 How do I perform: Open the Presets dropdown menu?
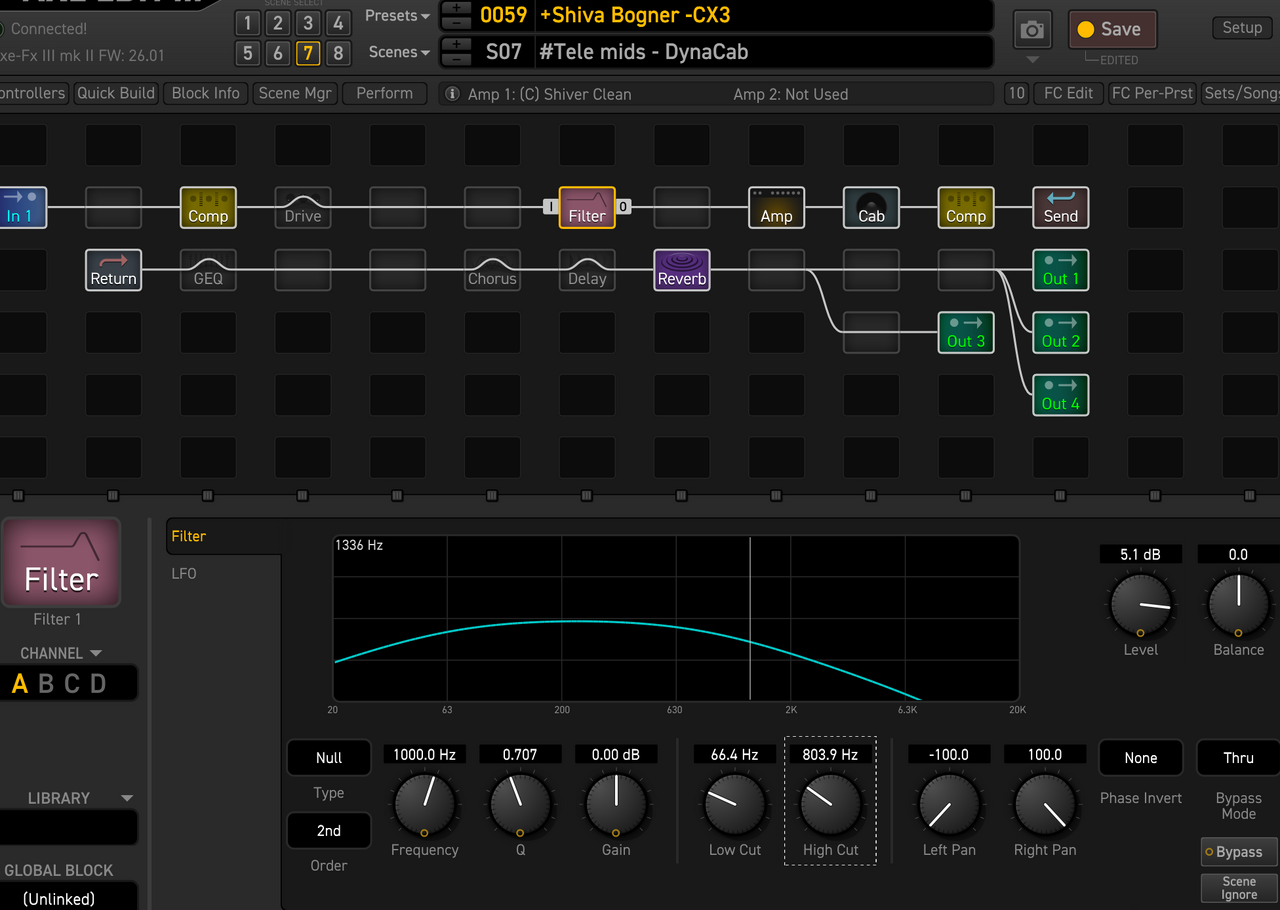(x=398, y=16)
